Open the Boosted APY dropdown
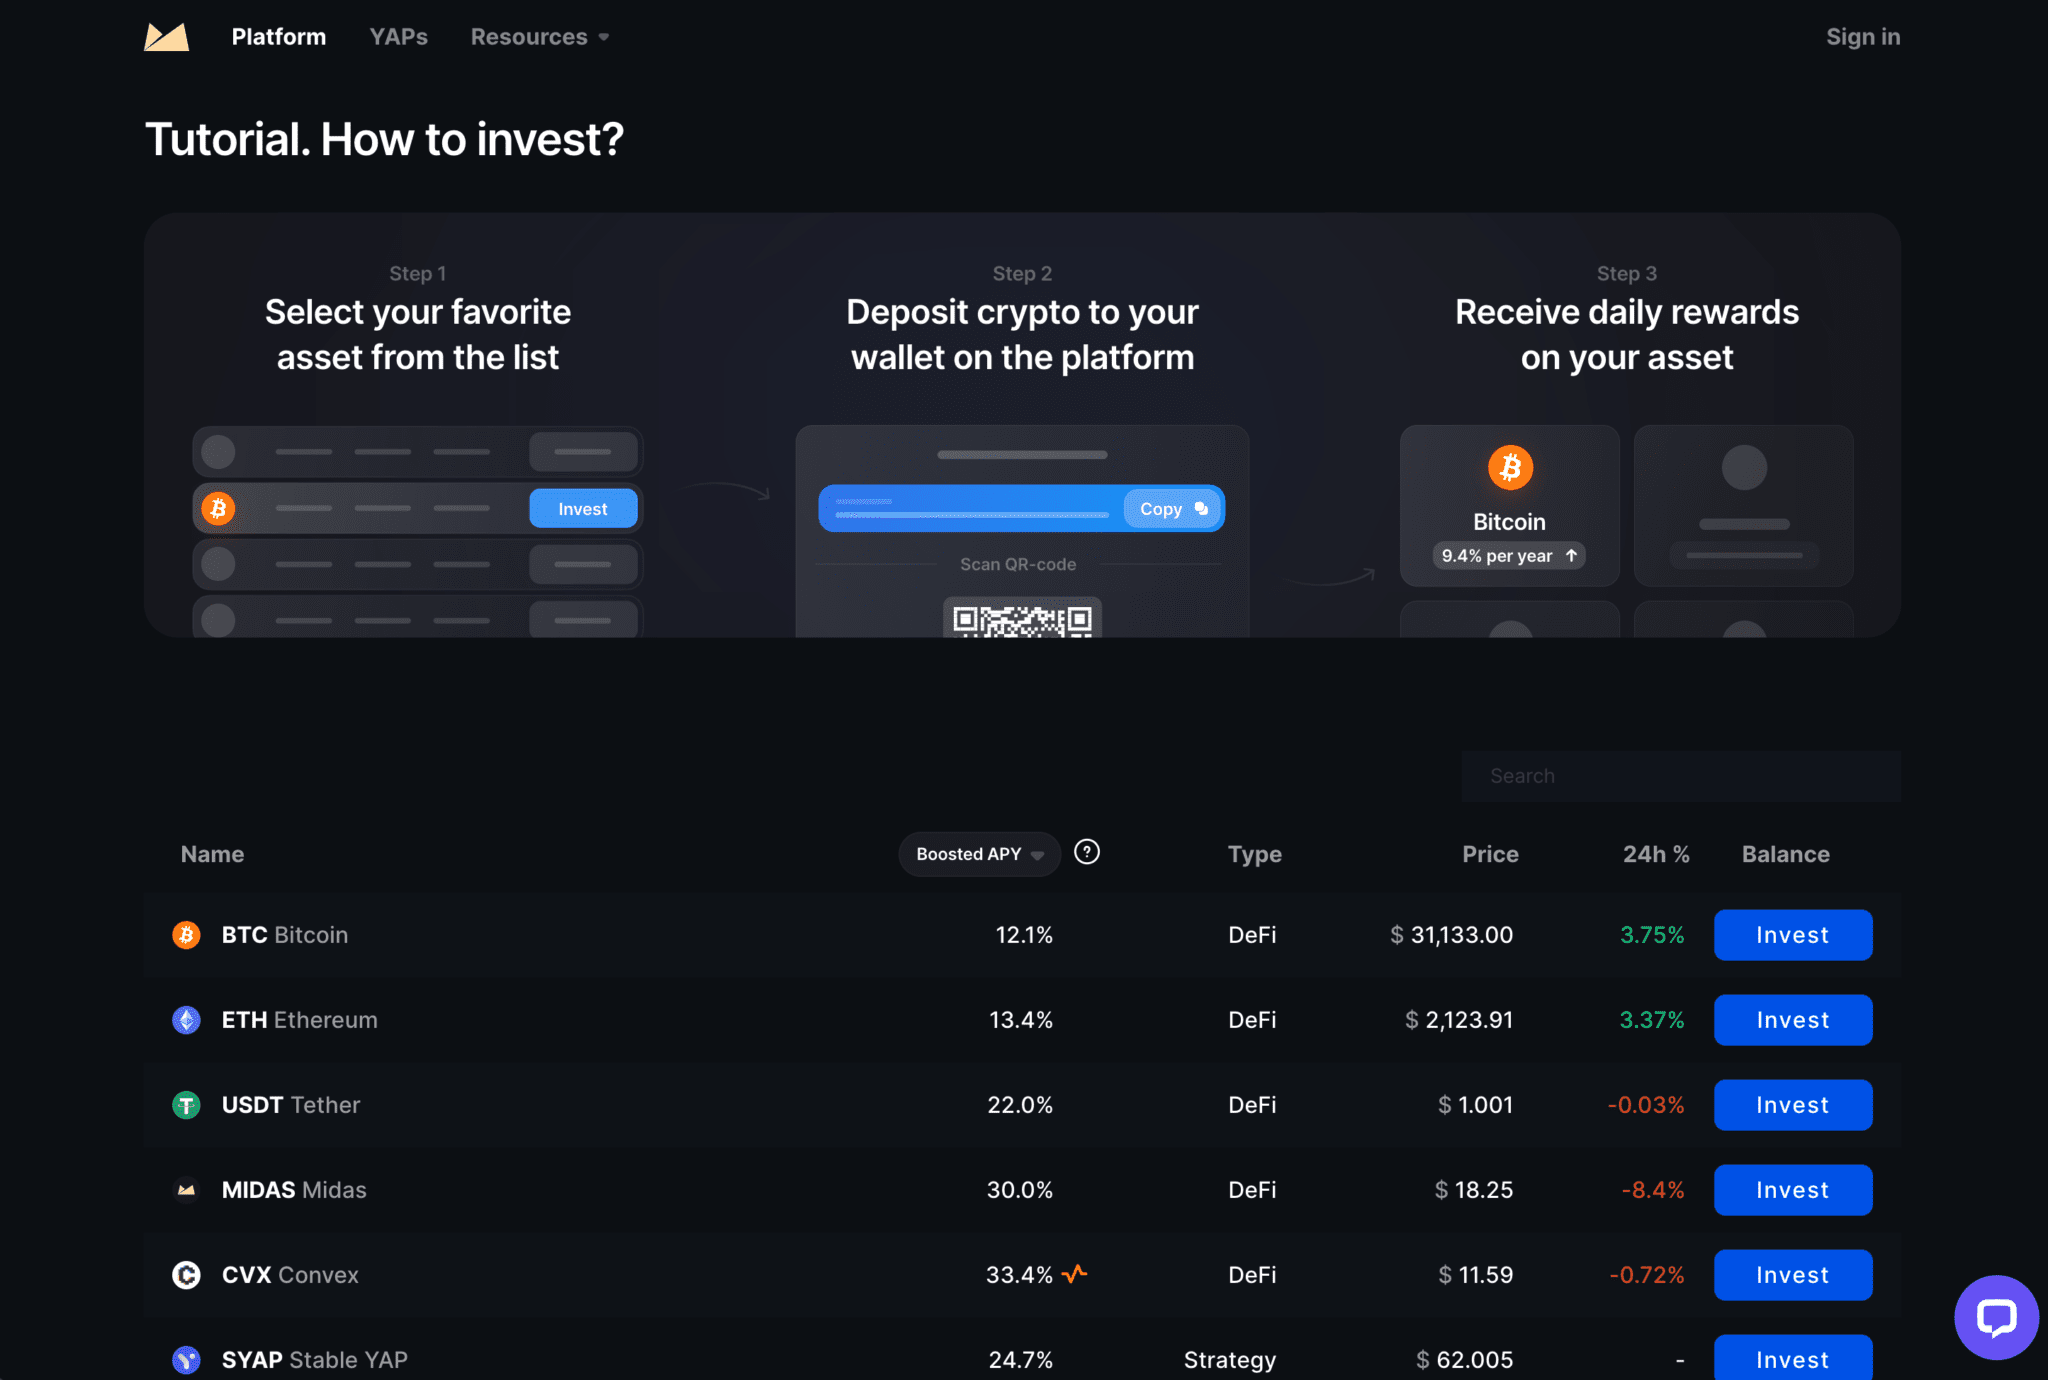Screen dimensions: 2048x1380 979,854
